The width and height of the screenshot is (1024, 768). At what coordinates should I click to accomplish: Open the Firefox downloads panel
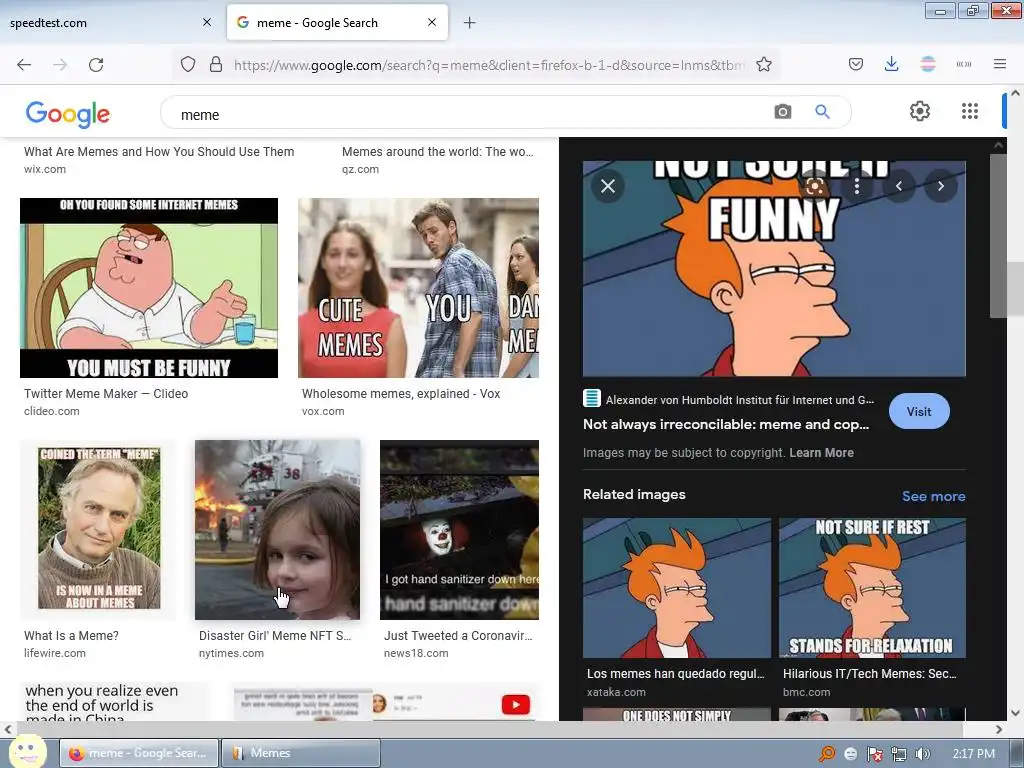891,64
